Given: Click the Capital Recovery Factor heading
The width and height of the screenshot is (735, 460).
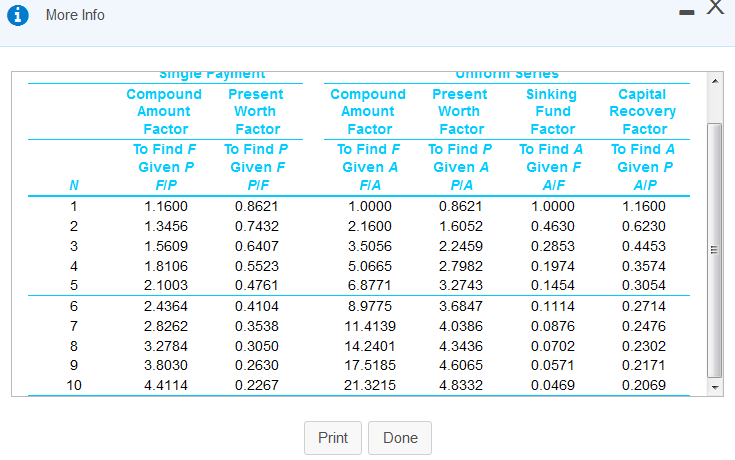Looking at the screenshot, I should pyautogui.click(x=643, y=112).
